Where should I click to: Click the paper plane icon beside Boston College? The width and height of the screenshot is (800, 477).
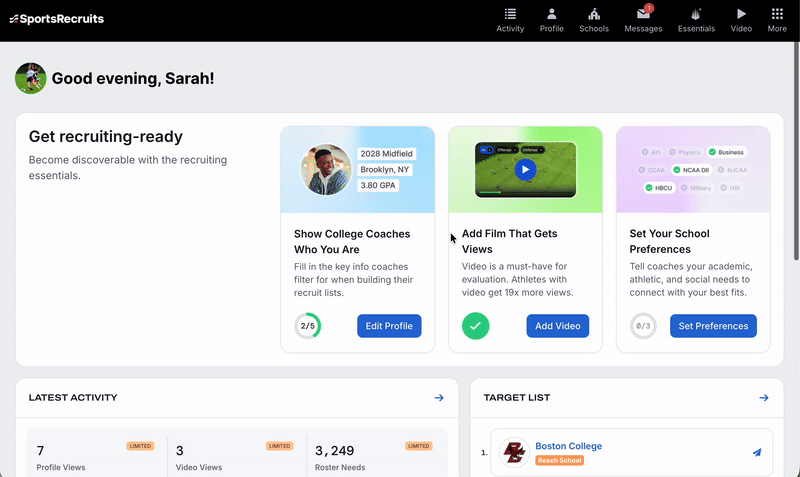coord(757,452)
